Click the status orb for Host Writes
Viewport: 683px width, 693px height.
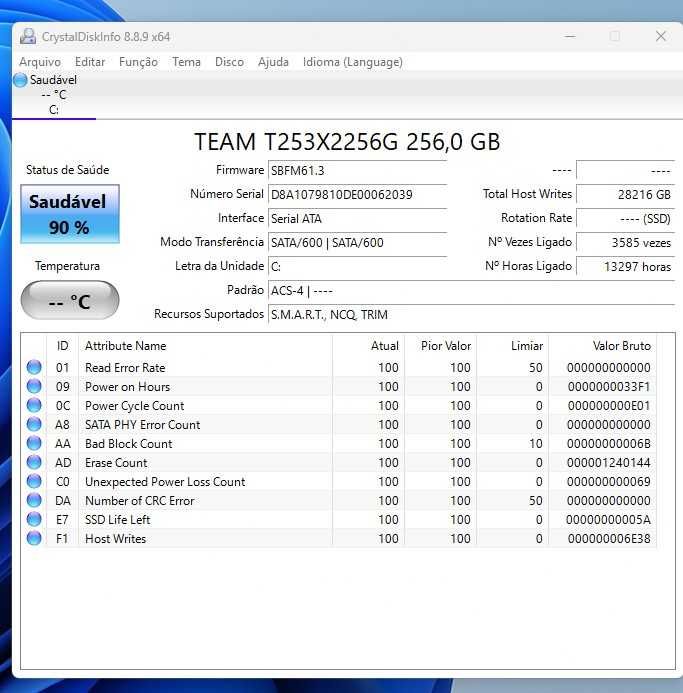pos(34,538)
